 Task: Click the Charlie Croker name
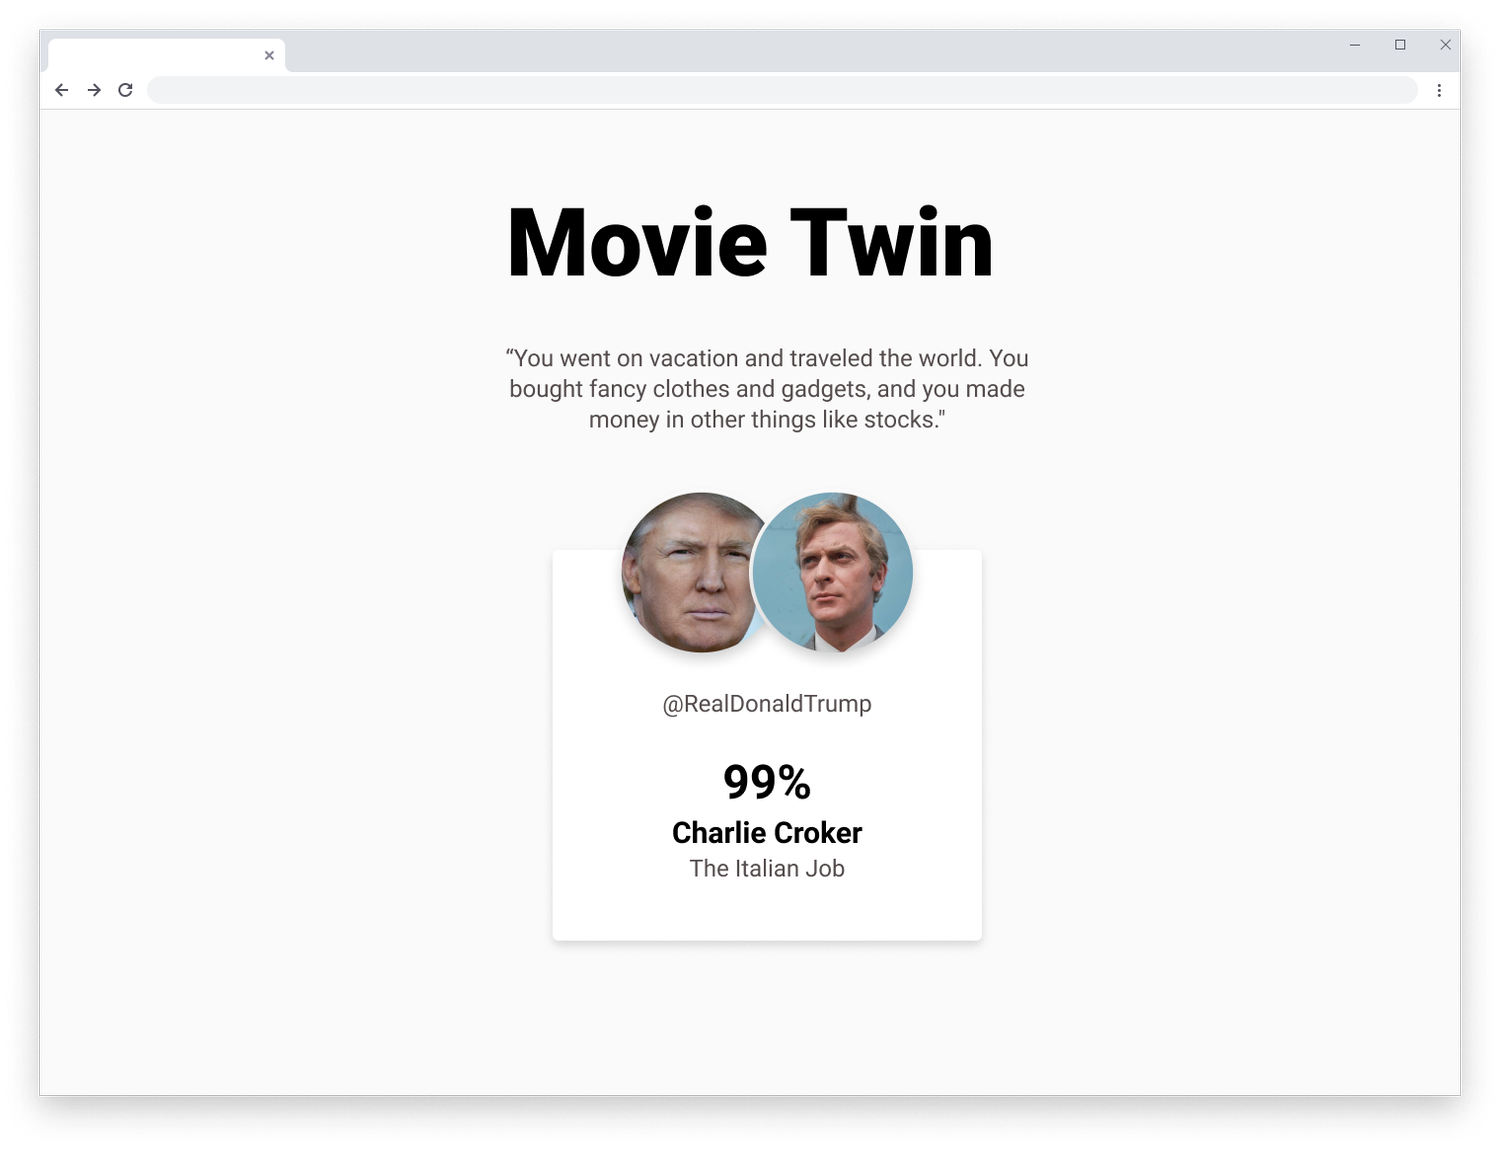pos(767,833)
